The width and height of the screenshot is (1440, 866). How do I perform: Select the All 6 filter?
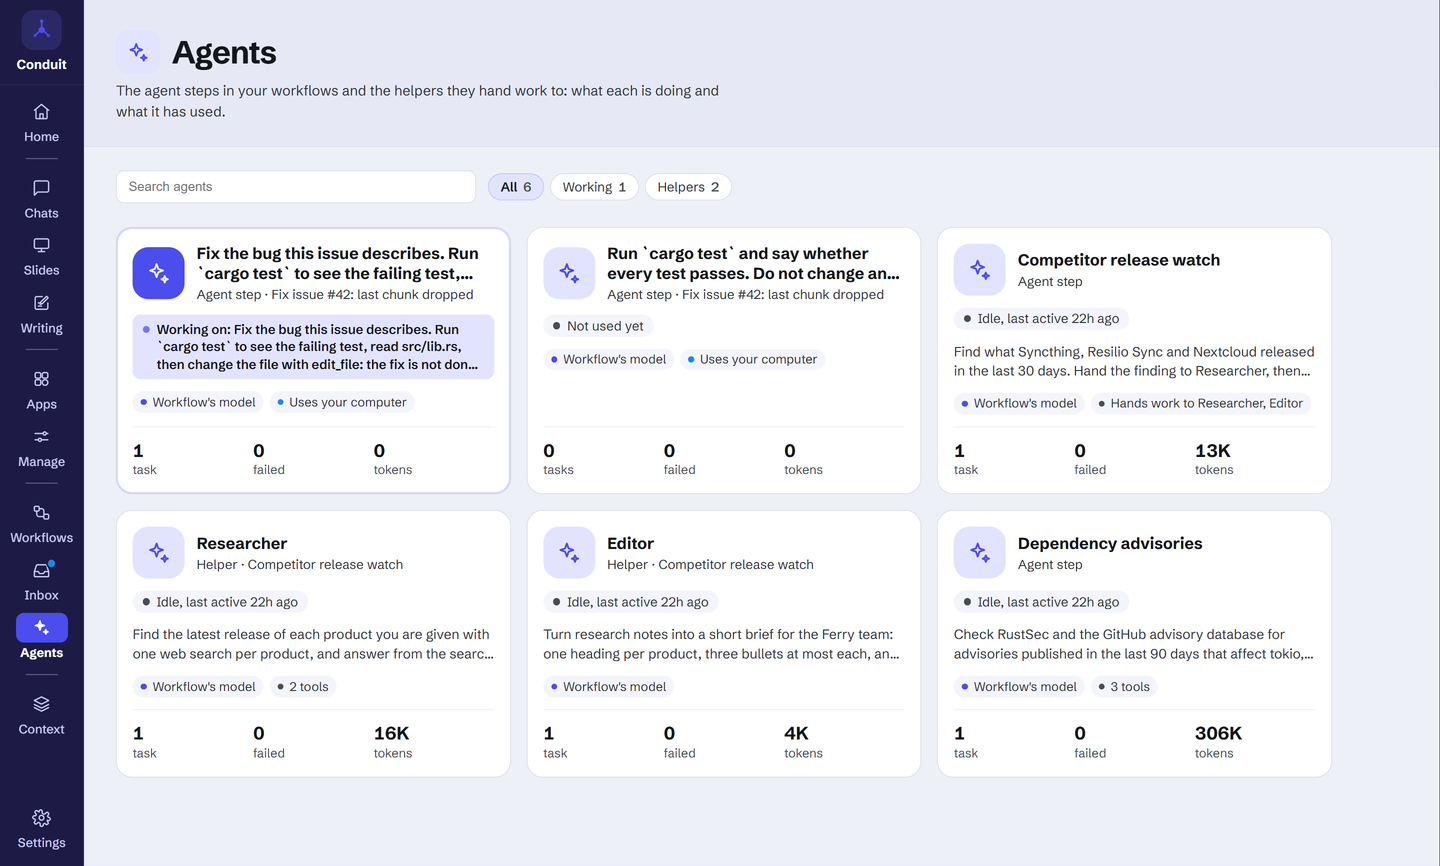click(516, 187)
